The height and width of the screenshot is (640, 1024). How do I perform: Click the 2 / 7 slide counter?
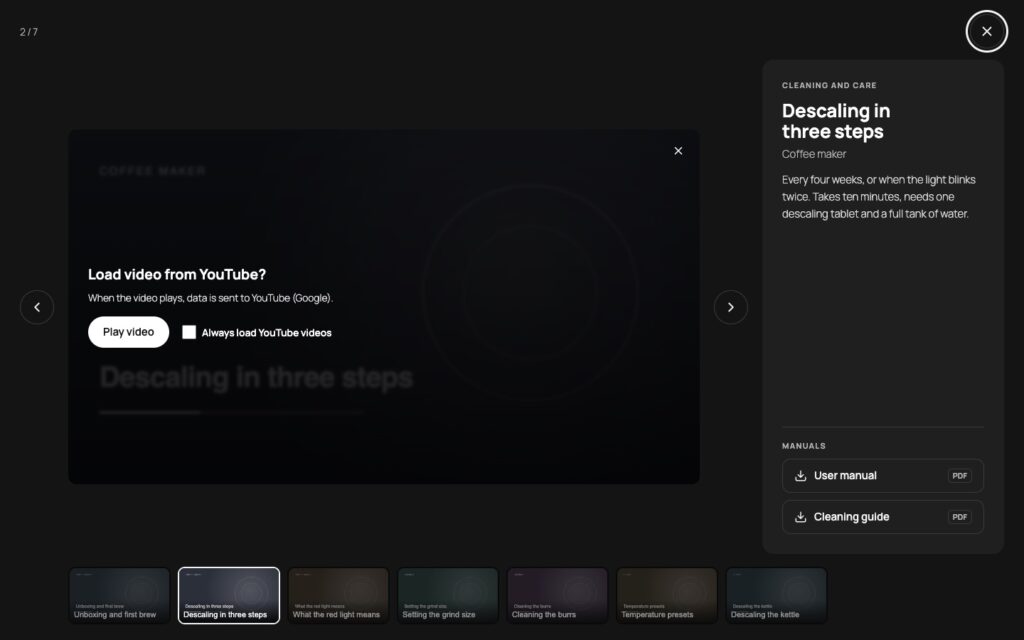(x=29, y=32)
